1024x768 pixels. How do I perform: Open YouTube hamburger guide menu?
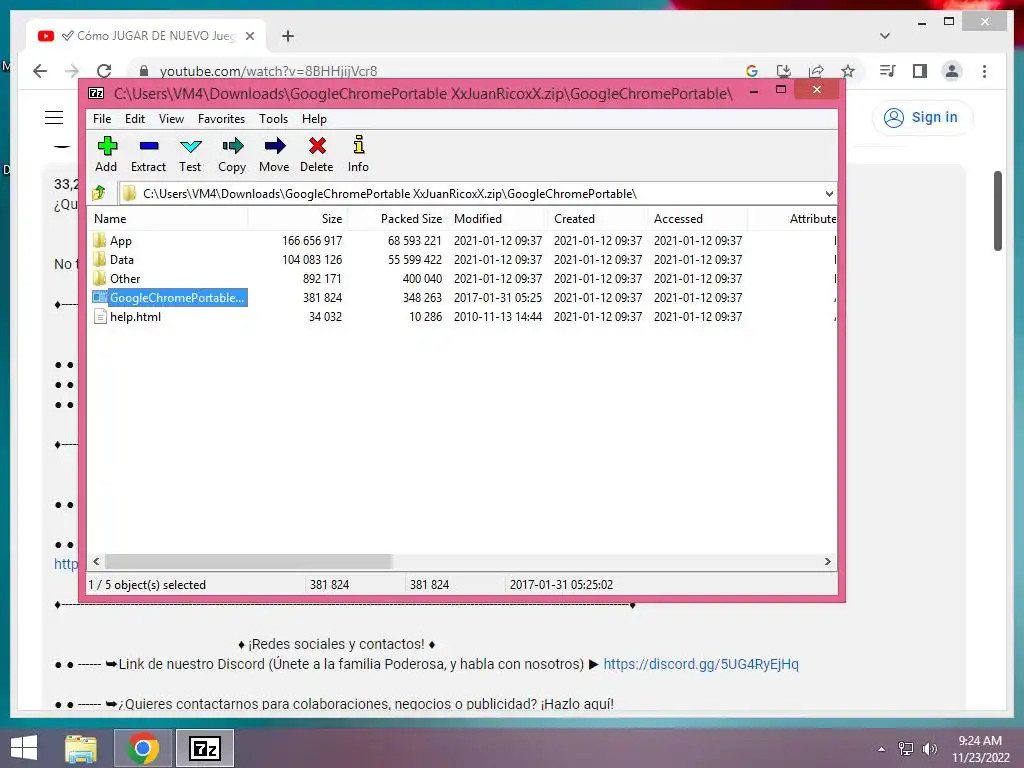pyautogui.click(x=54, y=118)
